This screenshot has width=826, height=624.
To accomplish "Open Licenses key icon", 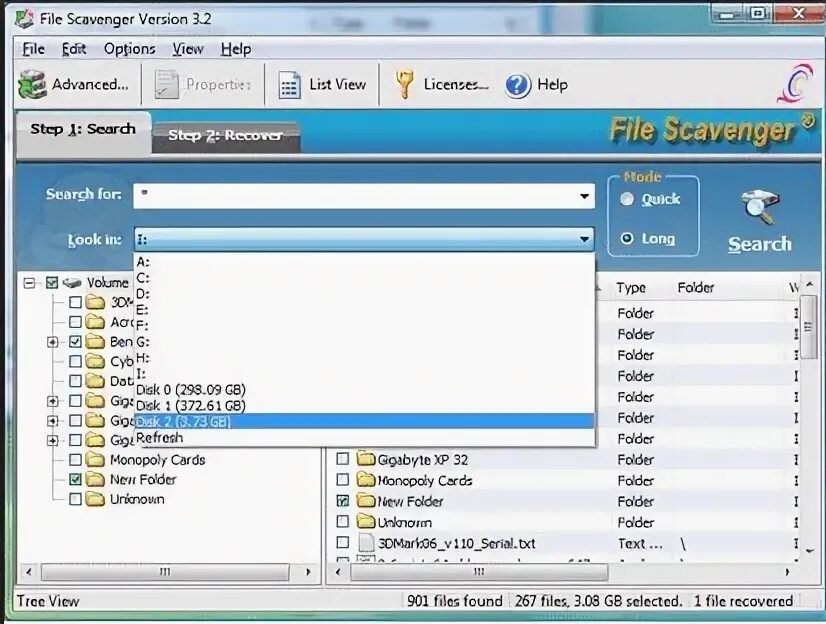I will point(405,85).
